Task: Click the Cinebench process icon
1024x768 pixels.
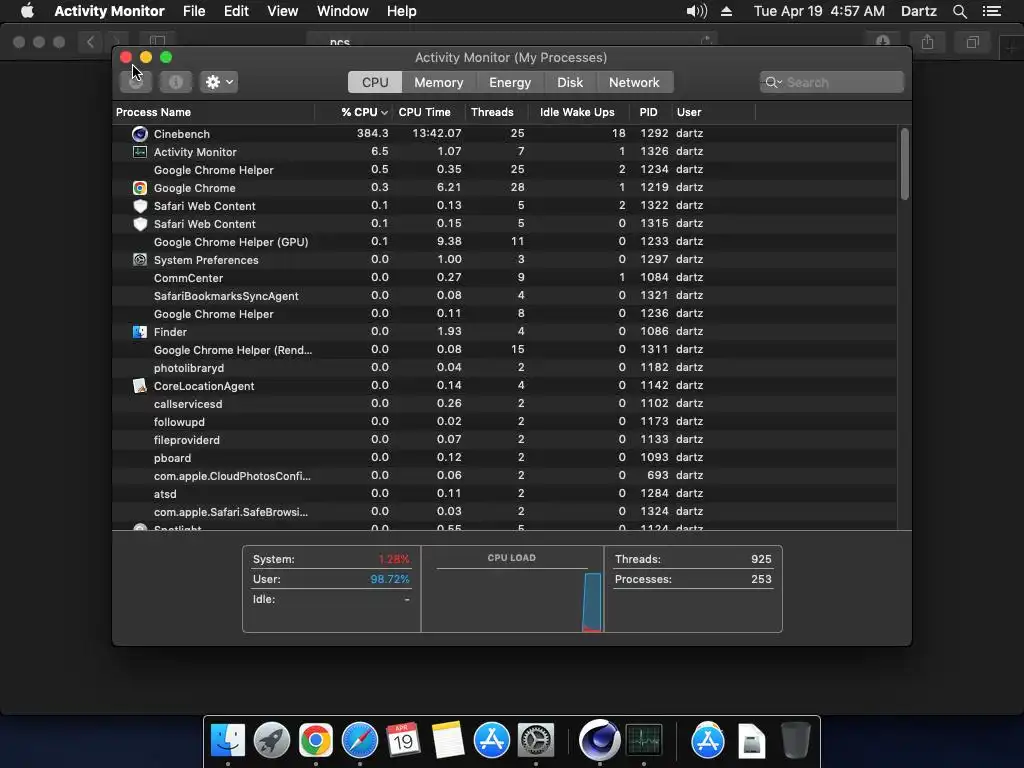Action: (x=140, y=134)
